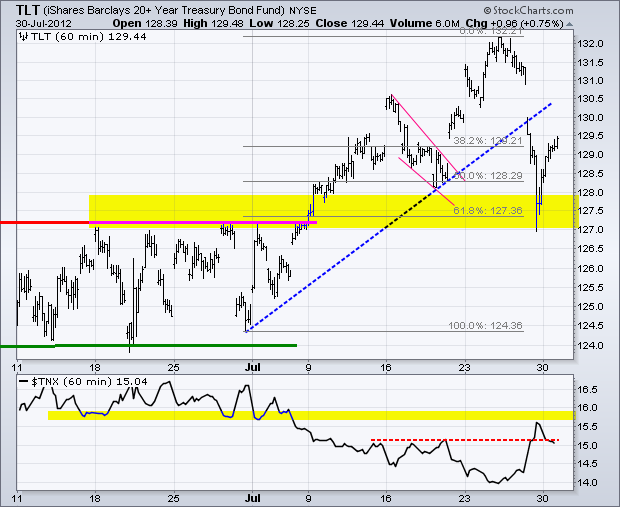Click the 18 date label under the TLT panel
This screenshot has height=507, width=620.
point(95,367)
